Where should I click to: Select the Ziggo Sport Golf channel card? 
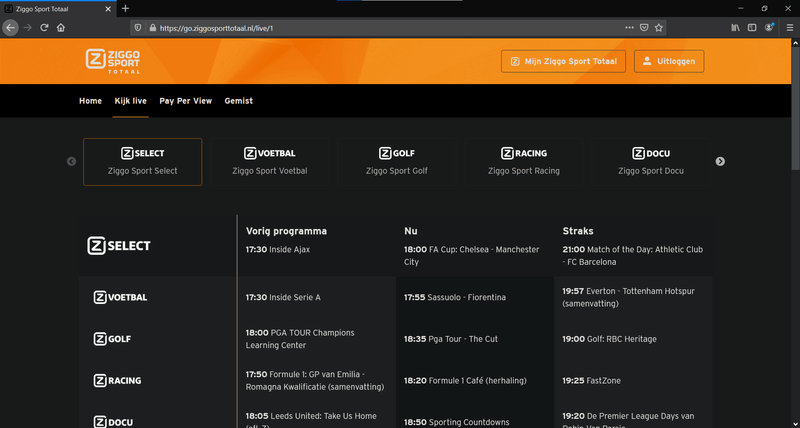coord(396,162)
